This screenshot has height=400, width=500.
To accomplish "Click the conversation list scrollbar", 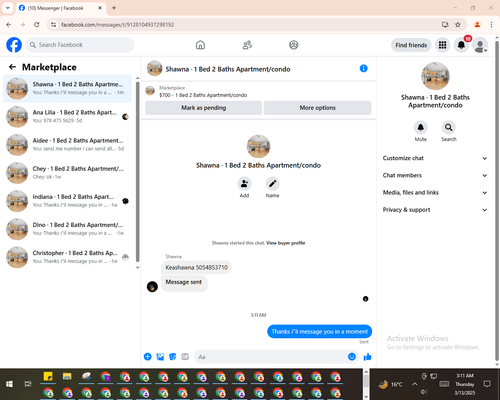I will 138,172.
